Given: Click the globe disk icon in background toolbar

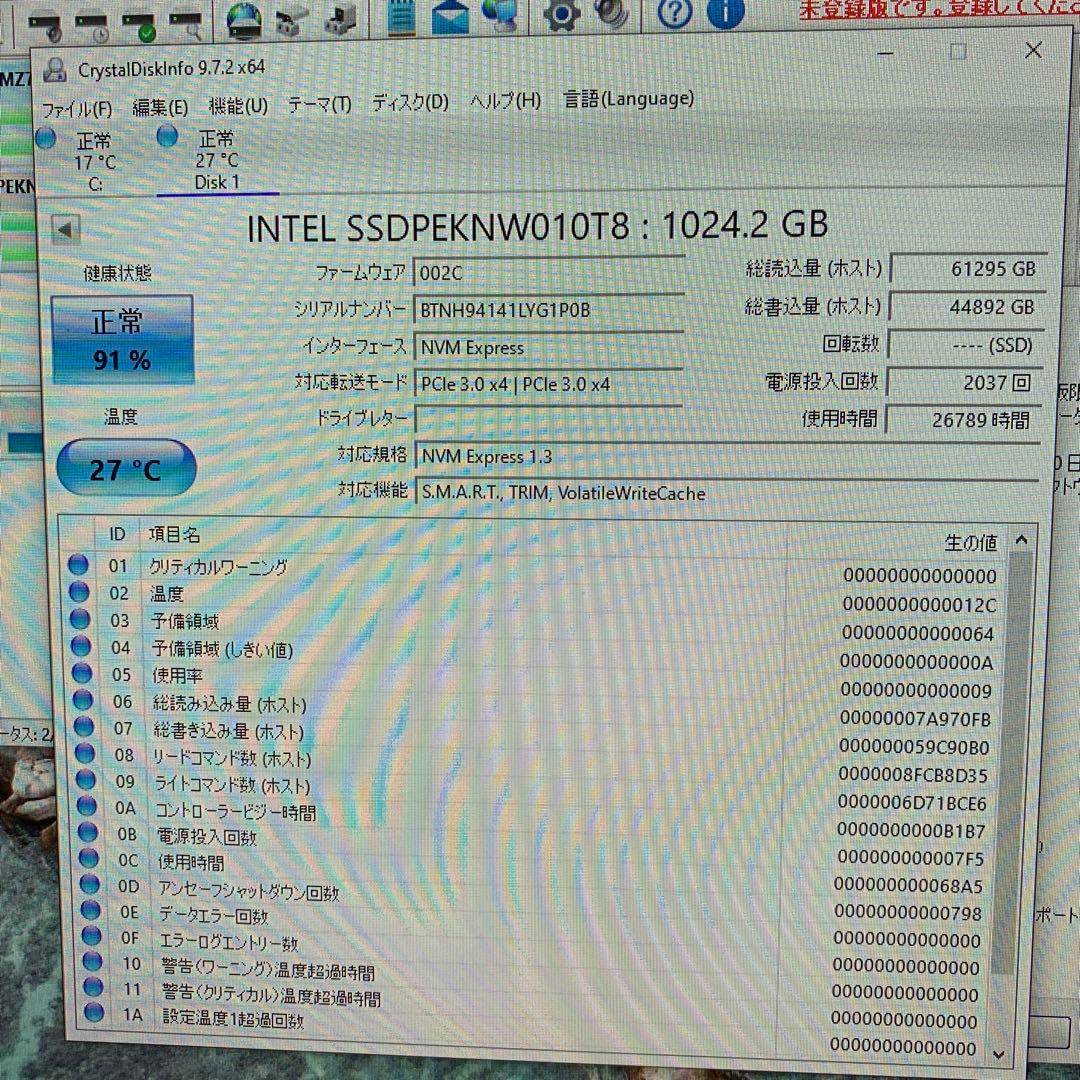Looking at the screenshot, I should [x=244, y=21].
